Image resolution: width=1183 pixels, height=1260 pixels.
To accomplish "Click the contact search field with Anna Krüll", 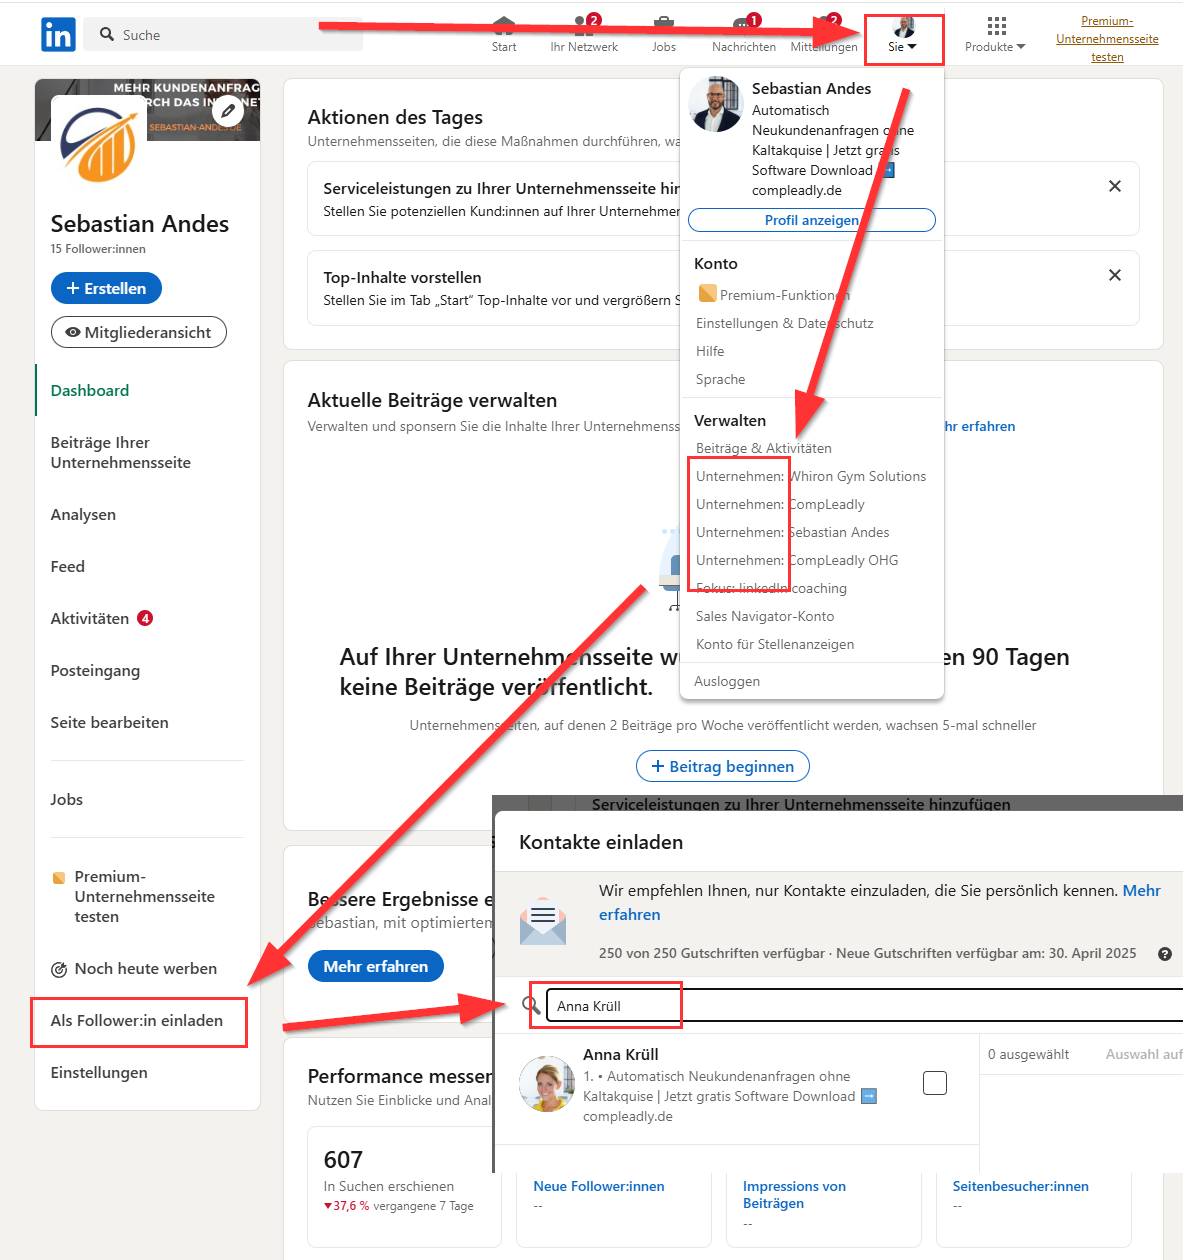I will (860, 1006).
